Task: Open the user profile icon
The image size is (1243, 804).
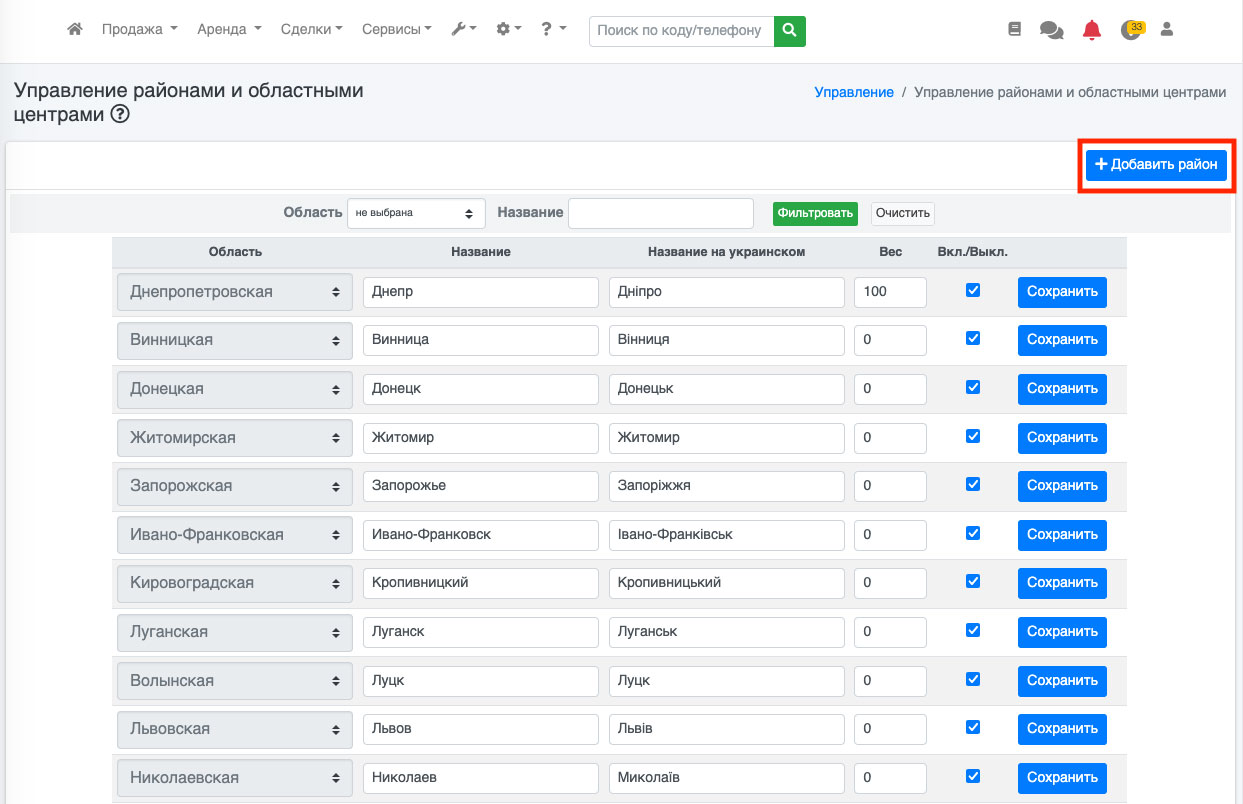Action: click(1166, 30)
